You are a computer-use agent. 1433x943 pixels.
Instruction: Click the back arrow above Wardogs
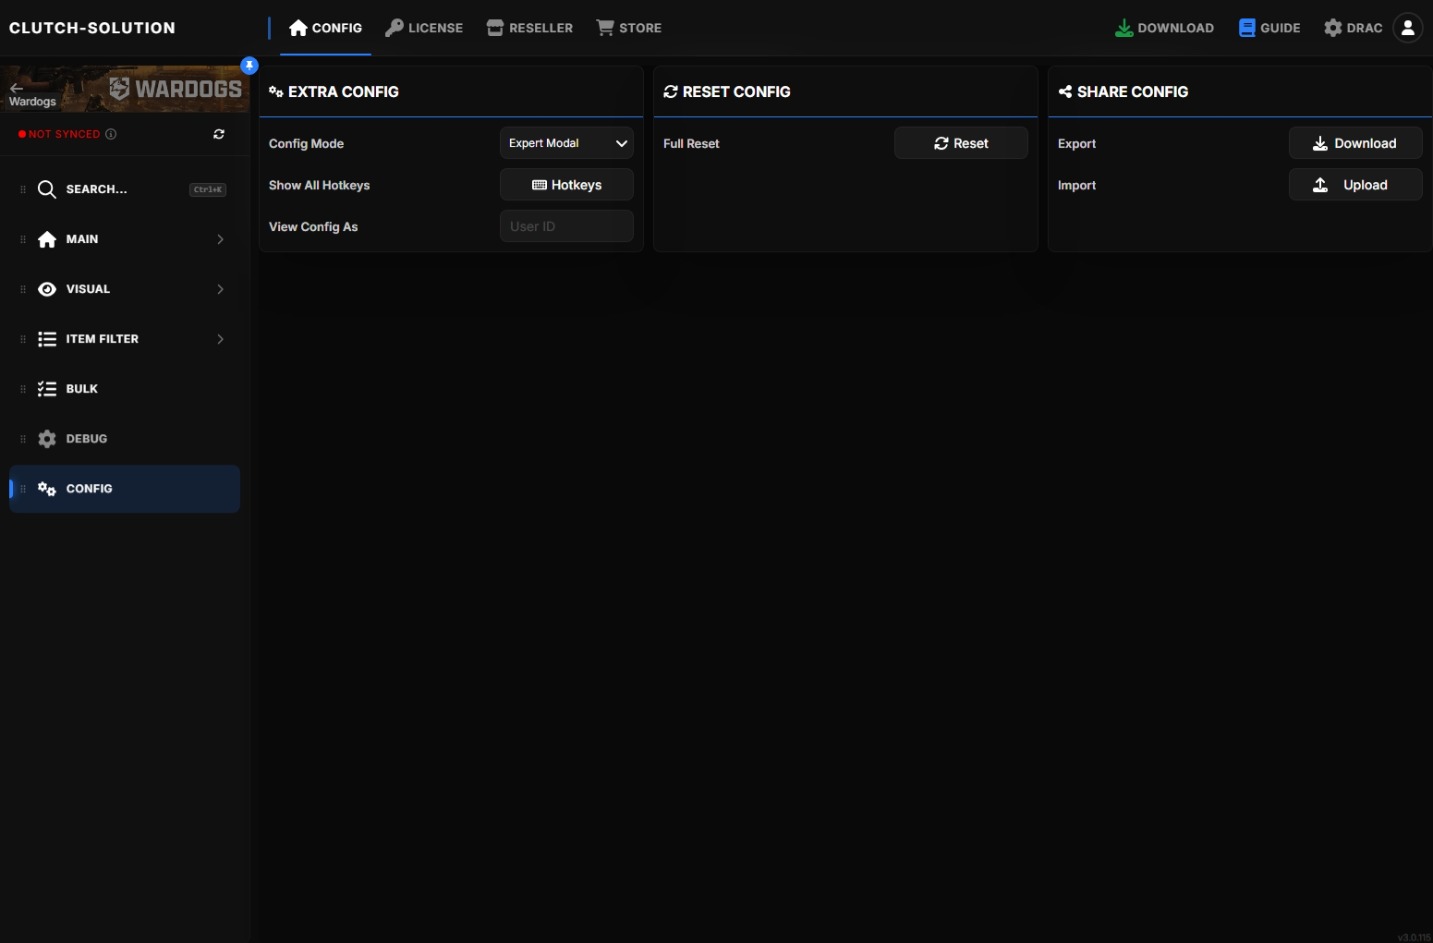click(16, 88)
